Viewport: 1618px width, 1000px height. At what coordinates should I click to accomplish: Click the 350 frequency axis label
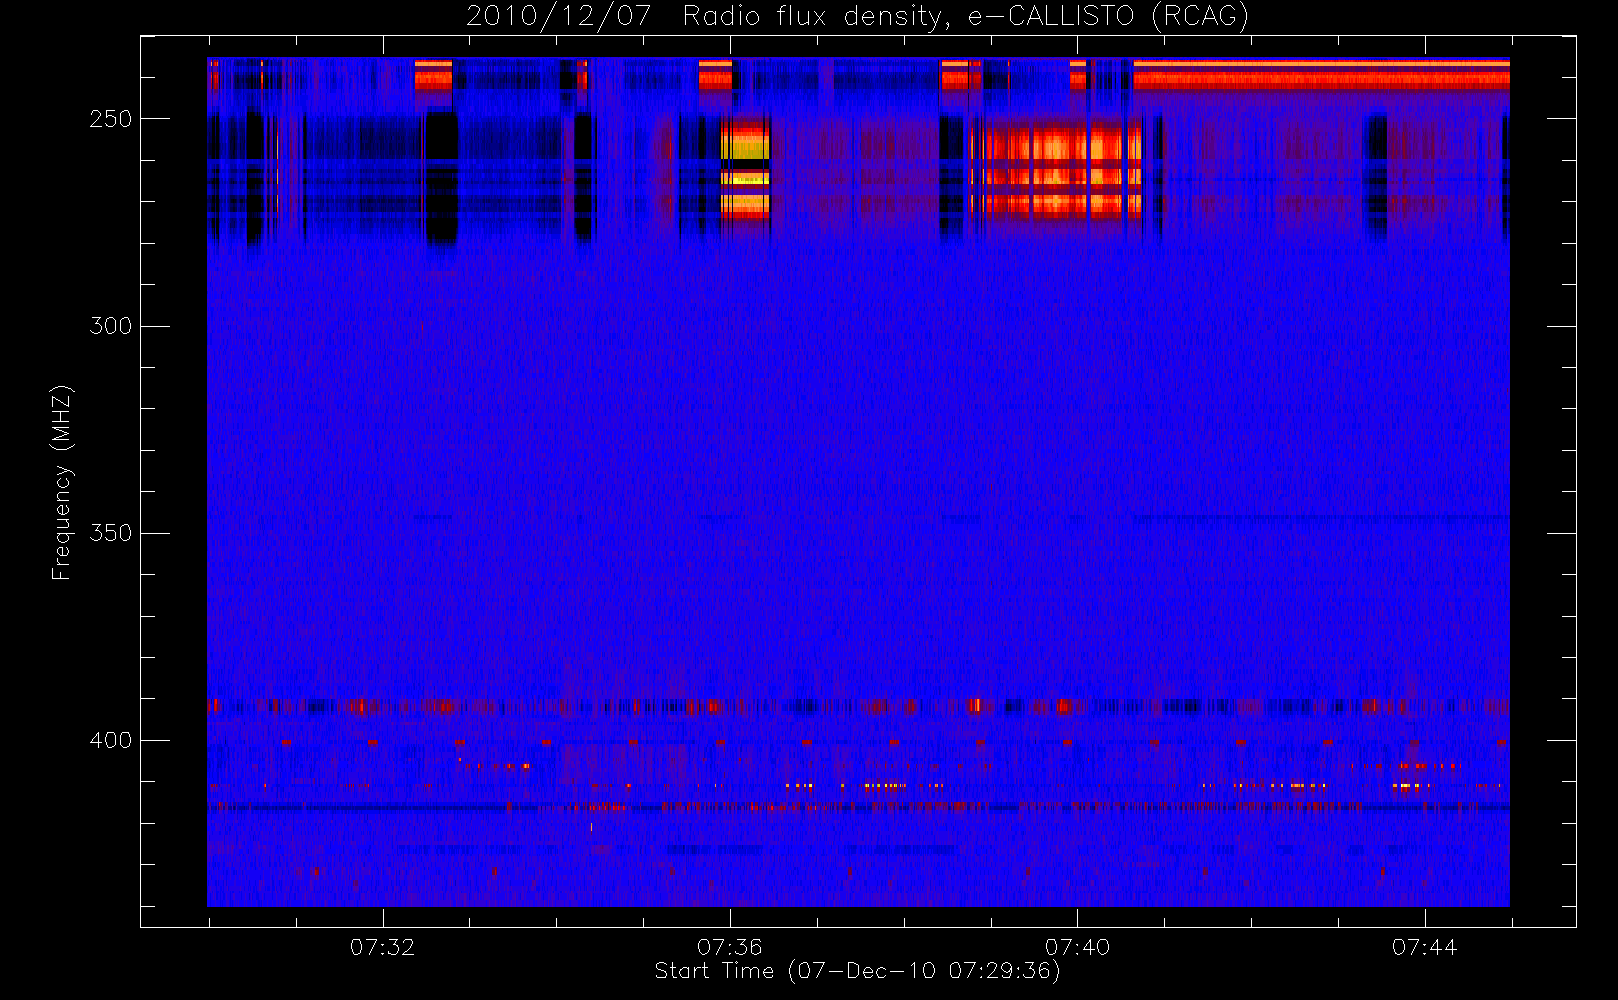110,533
